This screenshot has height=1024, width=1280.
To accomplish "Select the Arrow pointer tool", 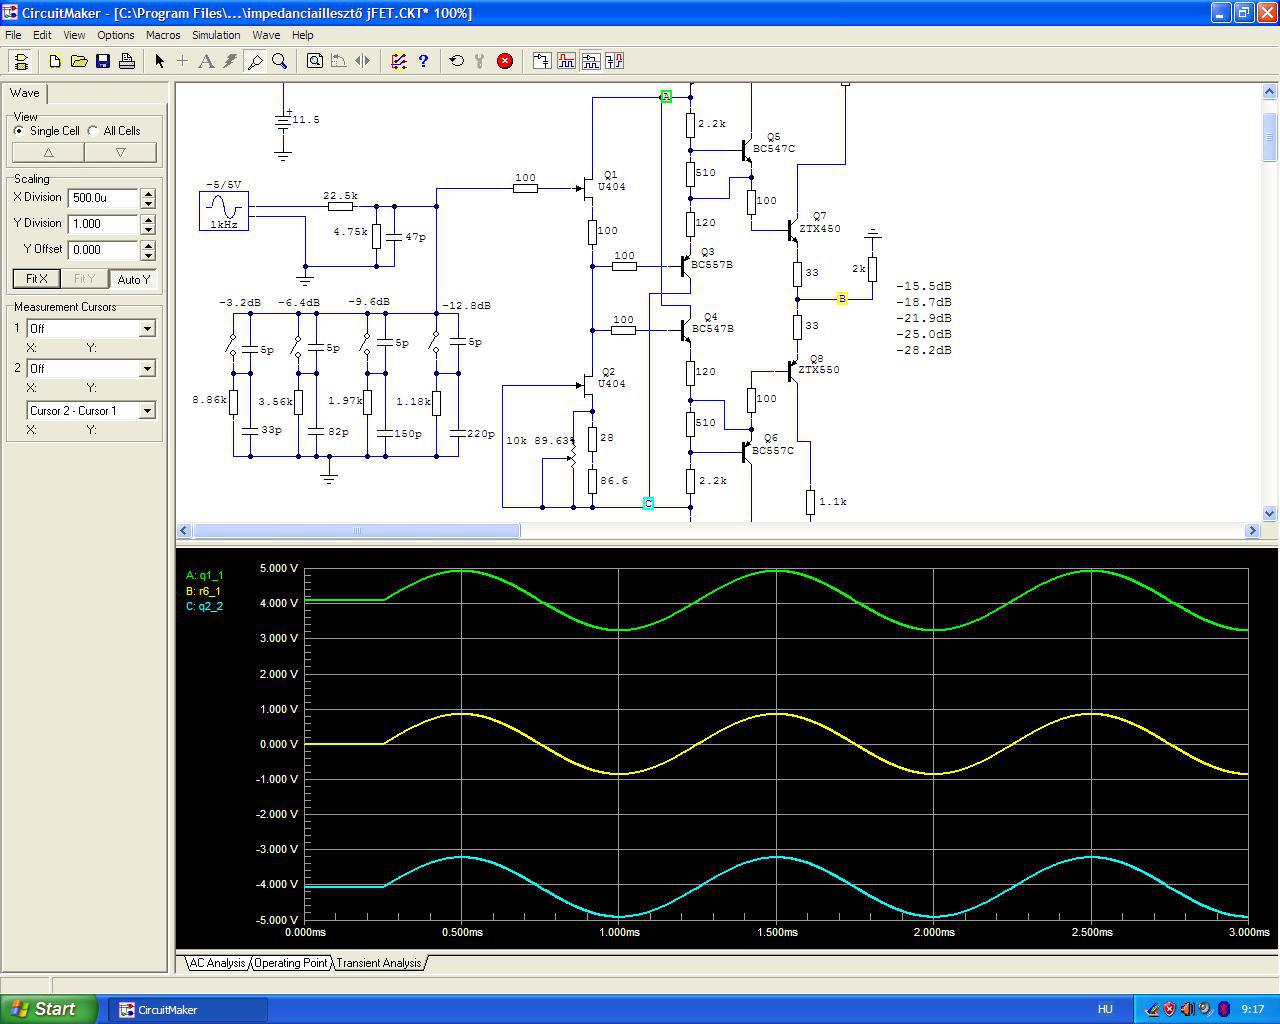I will (x=159, y=61).
